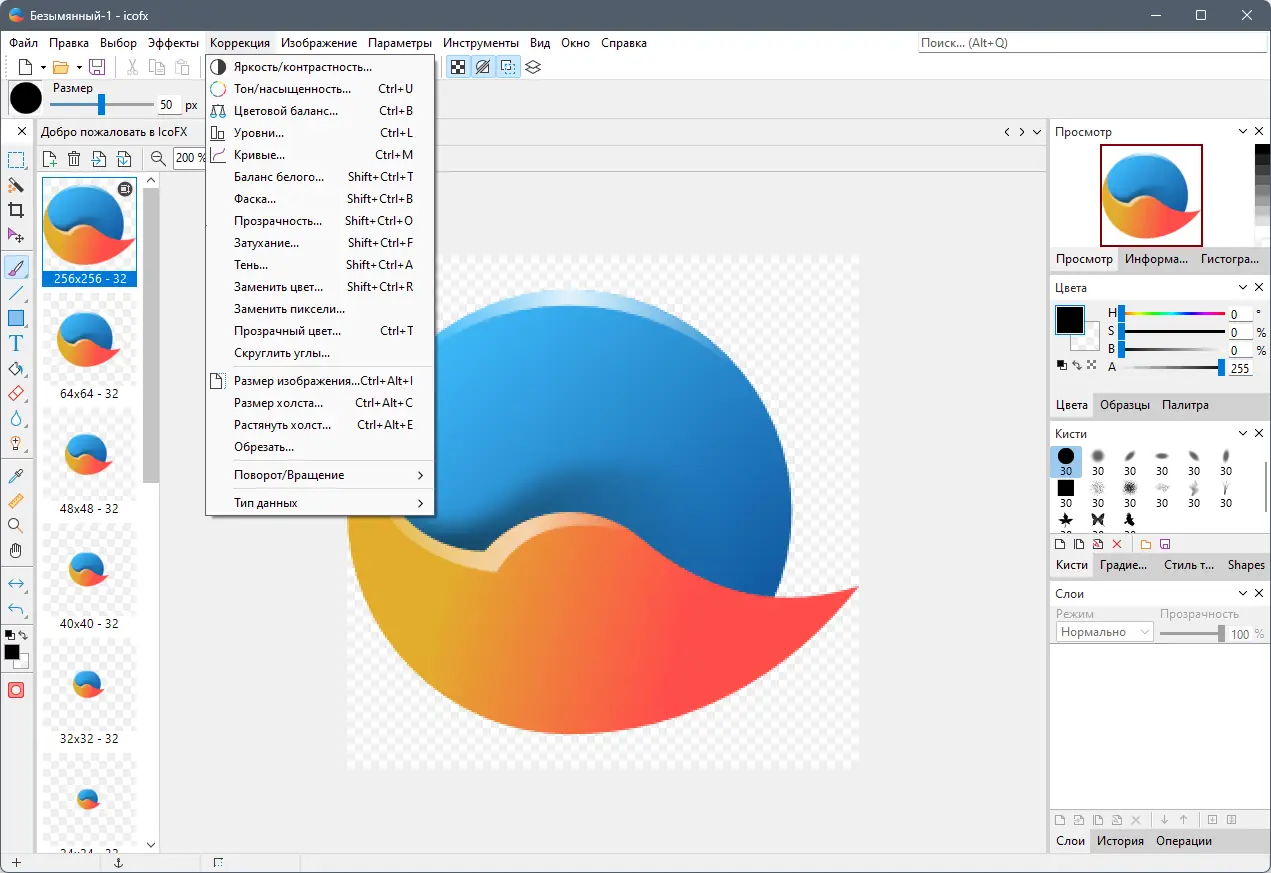The width and height of the screenshot is (1271, 873).
Task: Select the Eyedropper color picker tool
Action: (16, 475)
